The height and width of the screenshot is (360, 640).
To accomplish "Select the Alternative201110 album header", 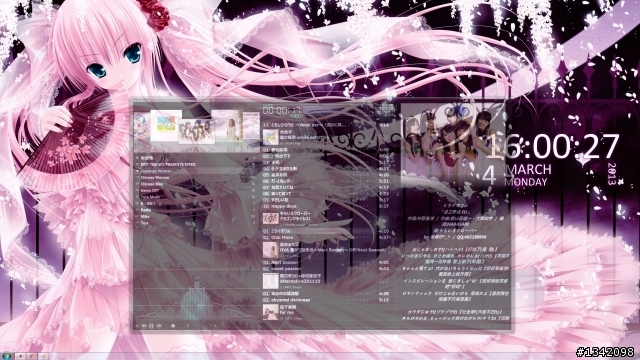I will pyautogui.click(x=327, y=281).
